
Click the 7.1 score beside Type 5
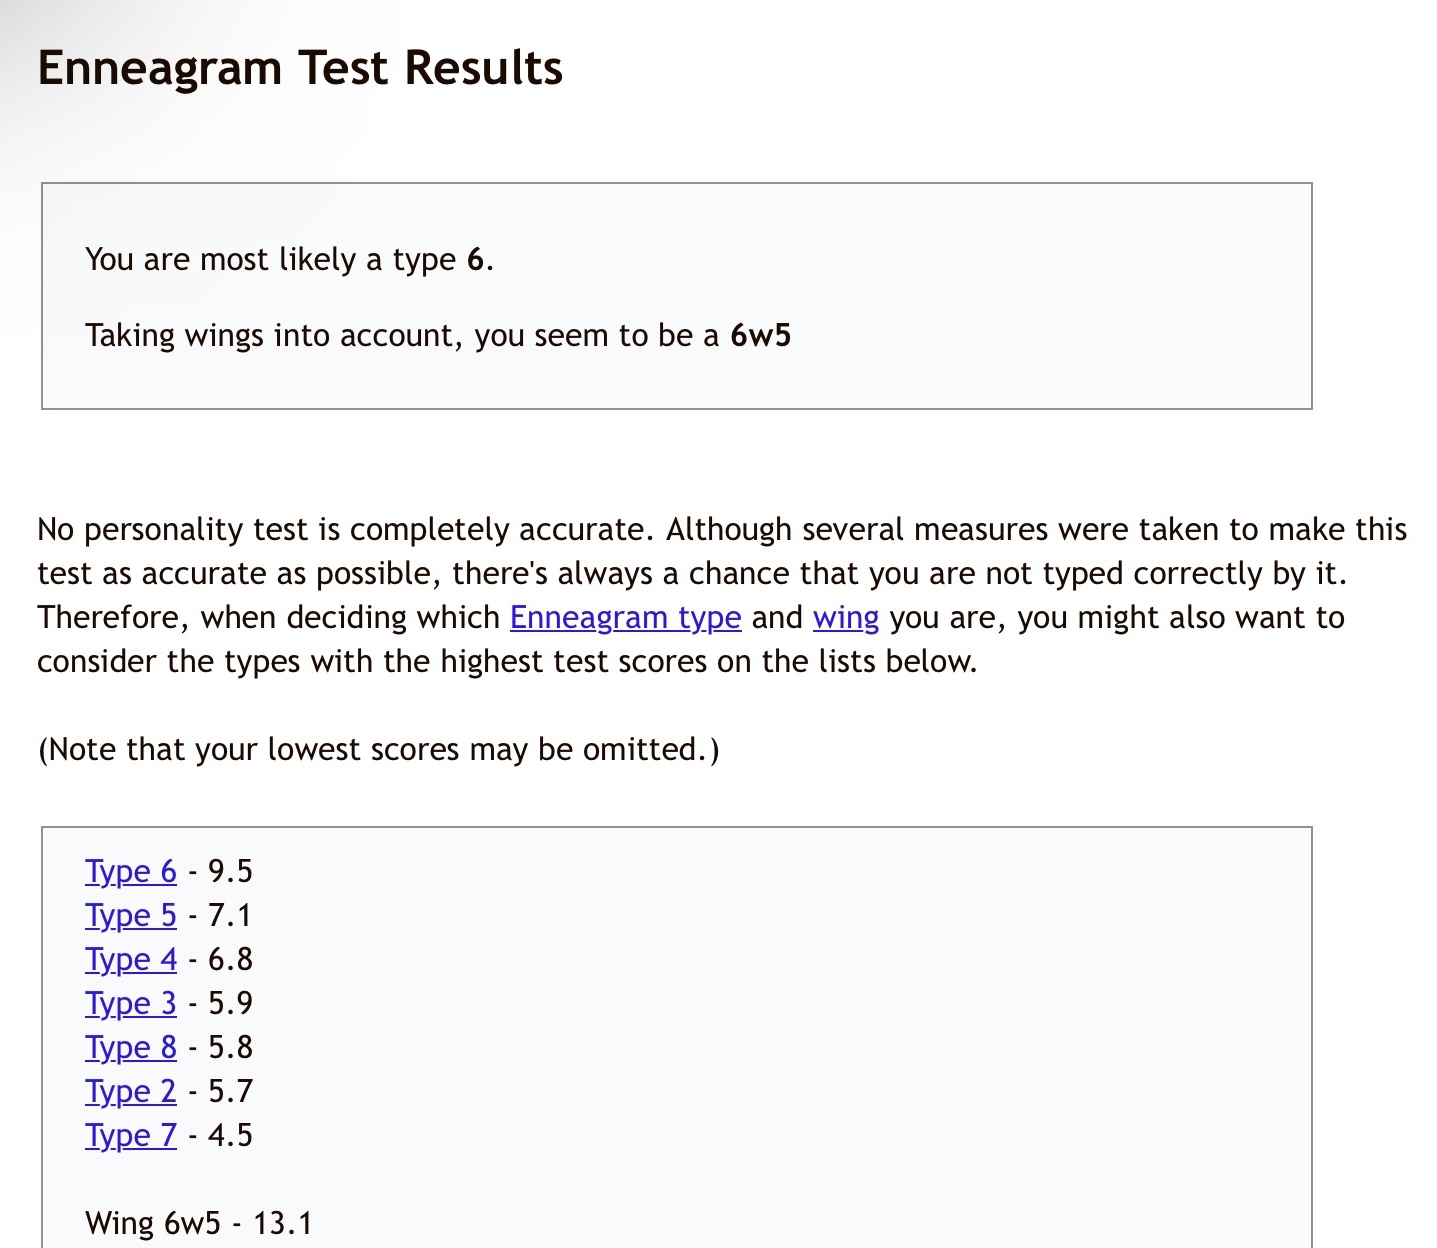(230, 916)
